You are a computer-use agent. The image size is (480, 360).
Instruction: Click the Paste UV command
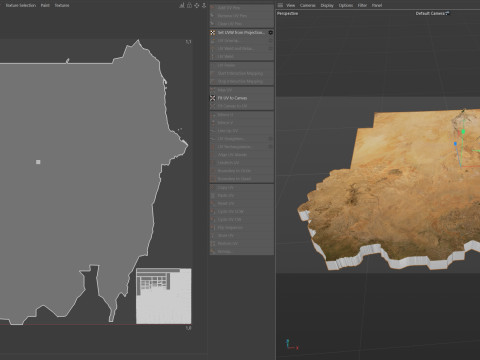pyautogui.click(x=242, y=196)
